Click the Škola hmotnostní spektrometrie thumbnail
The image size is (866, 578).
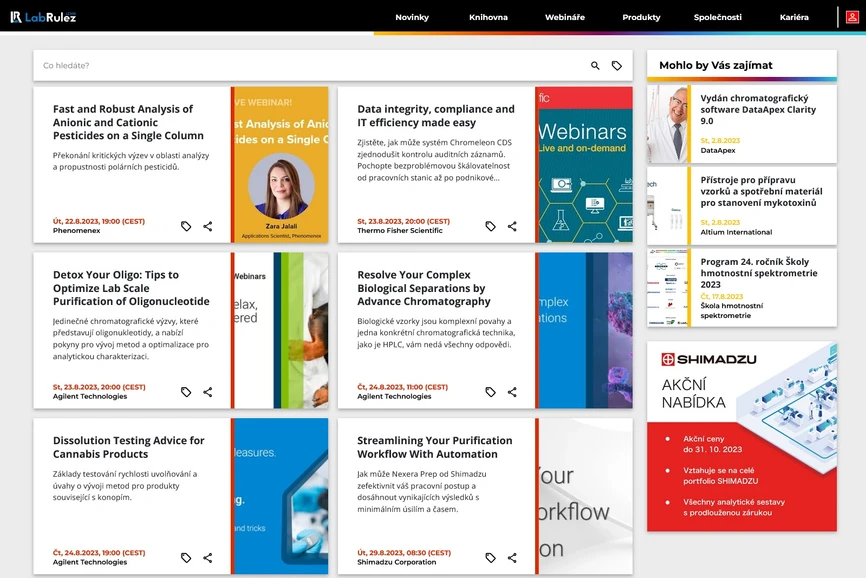pyautogui.click(x=667, y=287)
